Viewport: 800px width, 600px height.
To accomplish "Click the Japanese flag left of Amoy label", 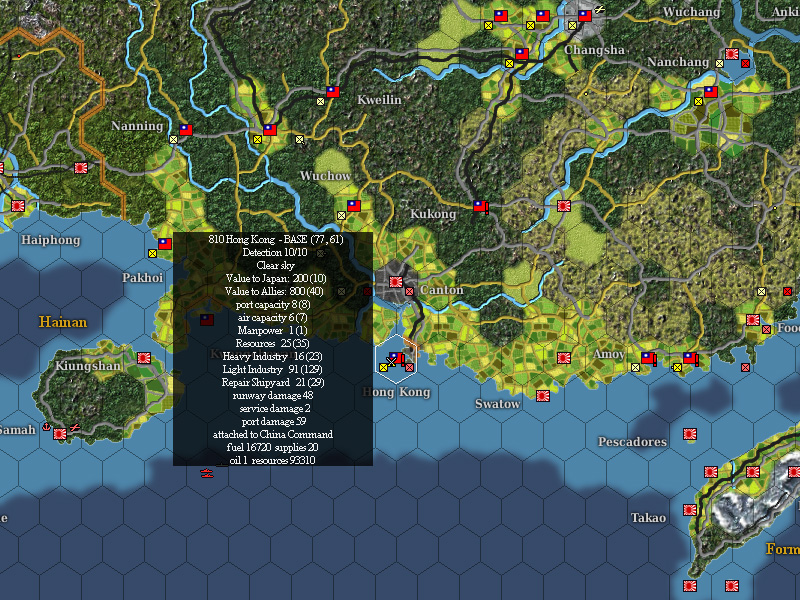I will [x=564, y=358].
